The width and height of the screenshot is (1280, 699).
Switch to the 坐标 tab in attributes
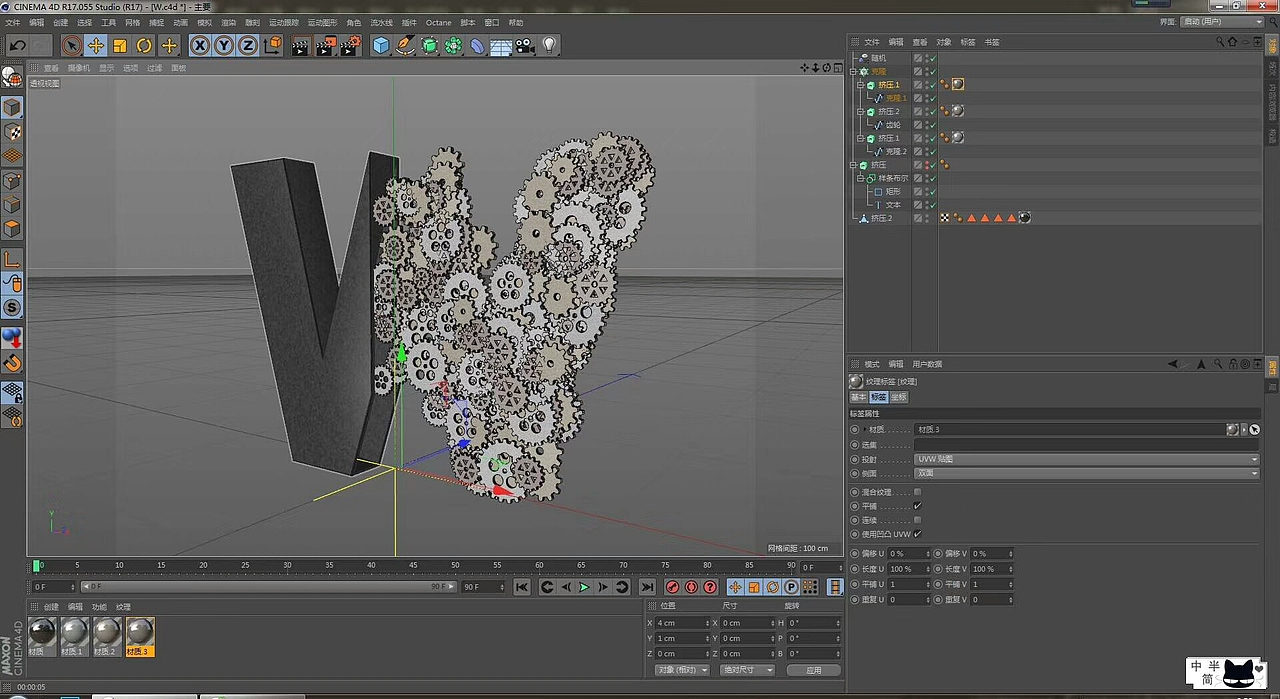[898, 397]
